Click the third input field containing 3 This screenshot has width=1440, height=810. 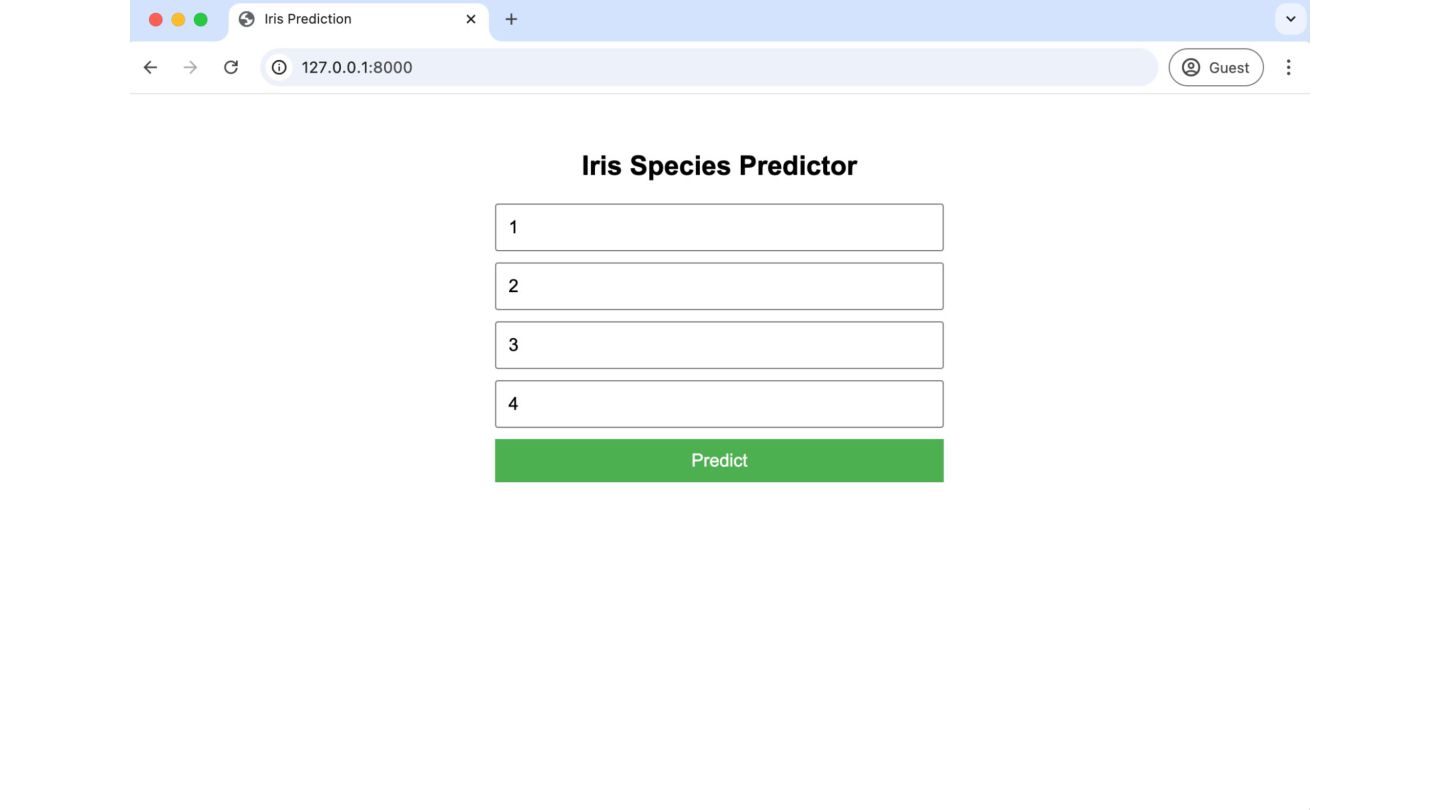coord(719,345)
